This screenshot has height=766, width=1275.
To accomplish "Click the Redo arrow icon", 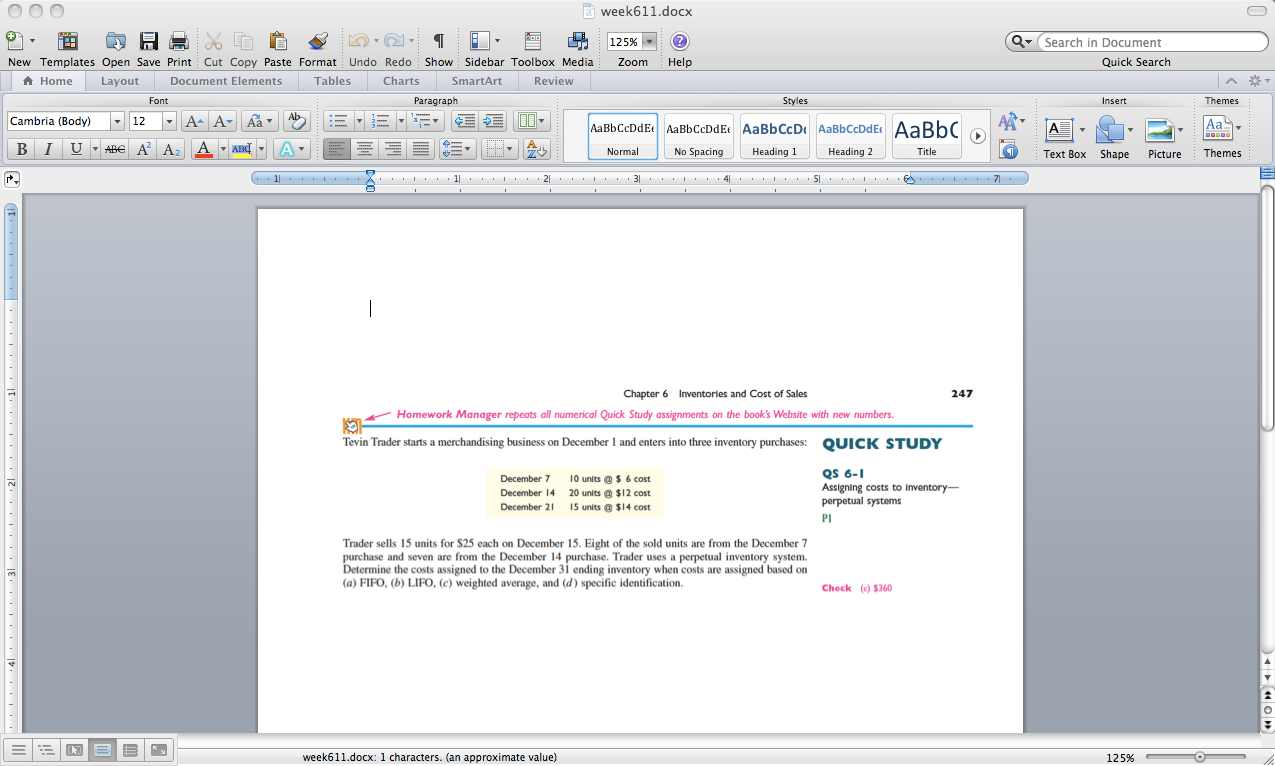I will coord(393,41).
